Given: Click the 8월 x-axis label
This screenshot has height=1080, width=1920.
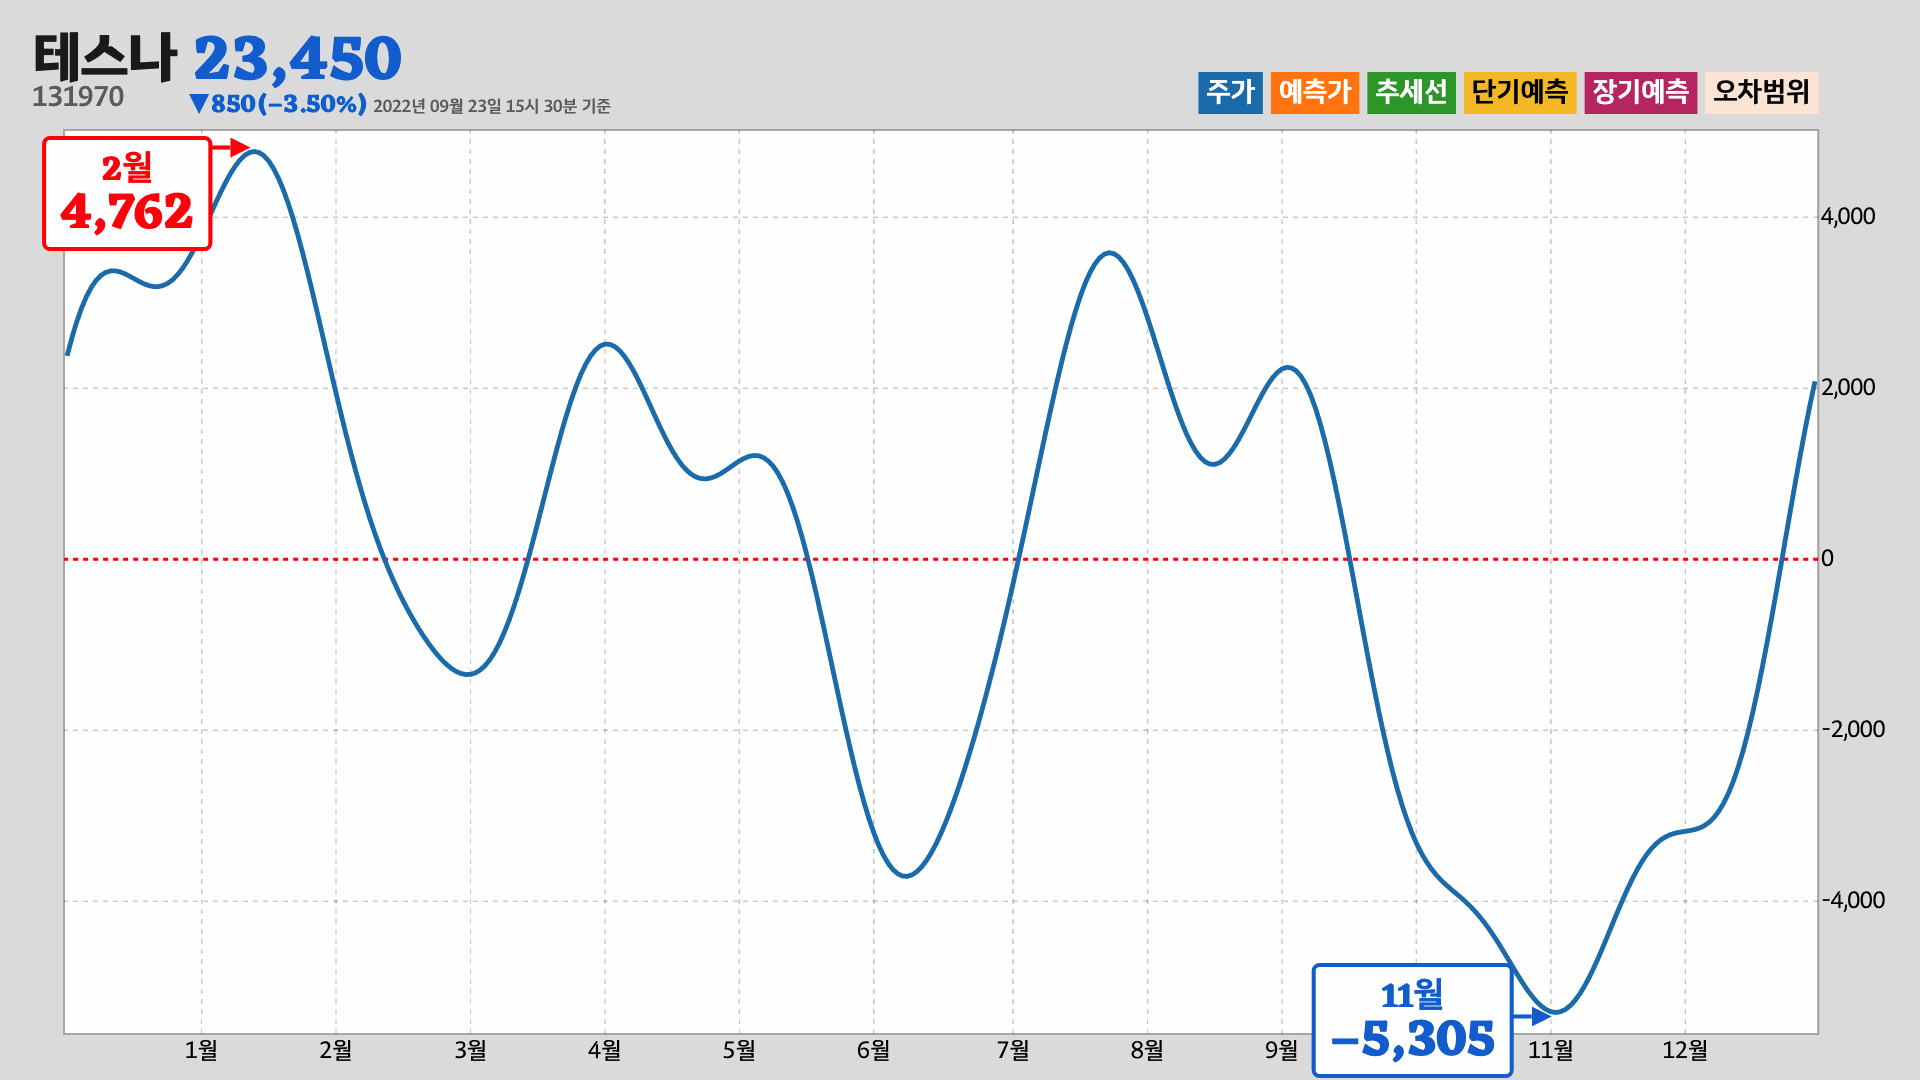Looking at the screenshot, I should coord(1147,1050).
